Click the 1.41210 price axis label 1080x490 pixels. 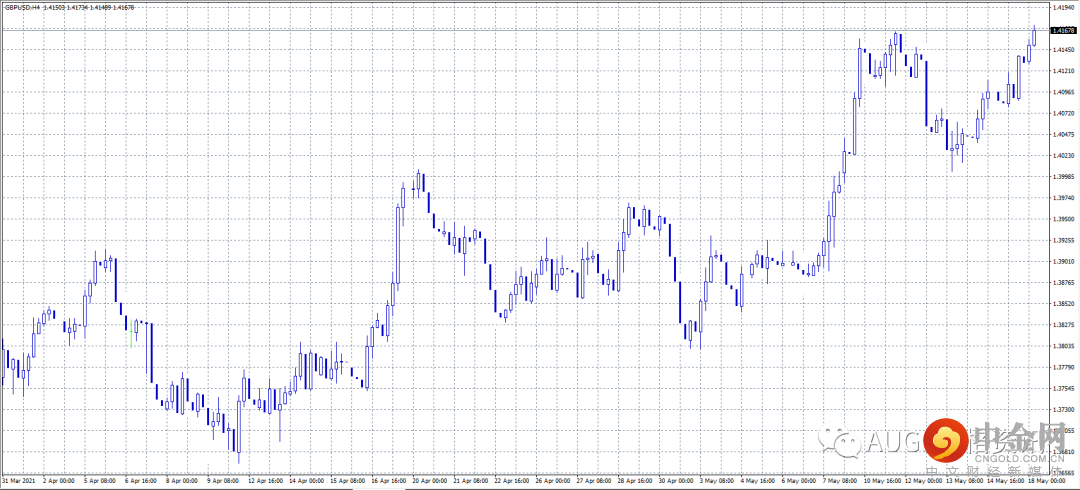point(1064,71)
